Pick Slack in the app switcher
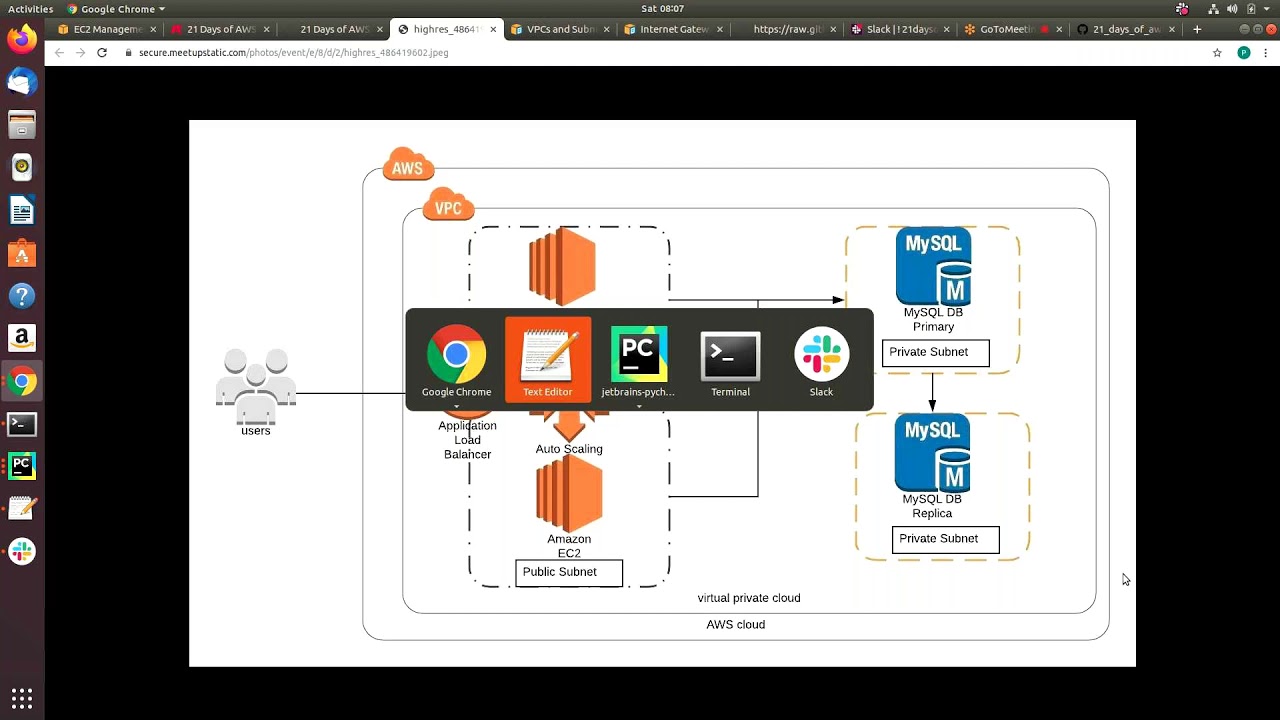Viewport: 1280px width, 720px height. (821, 360)
